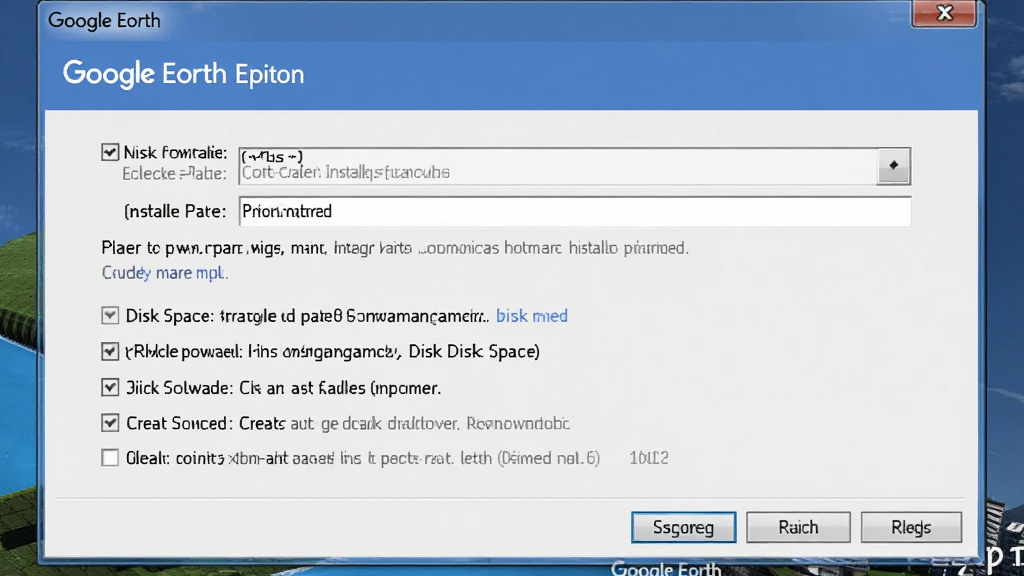Click the Raich button
The height and width of the screenshot is (576, 1024).
(798, 527)
